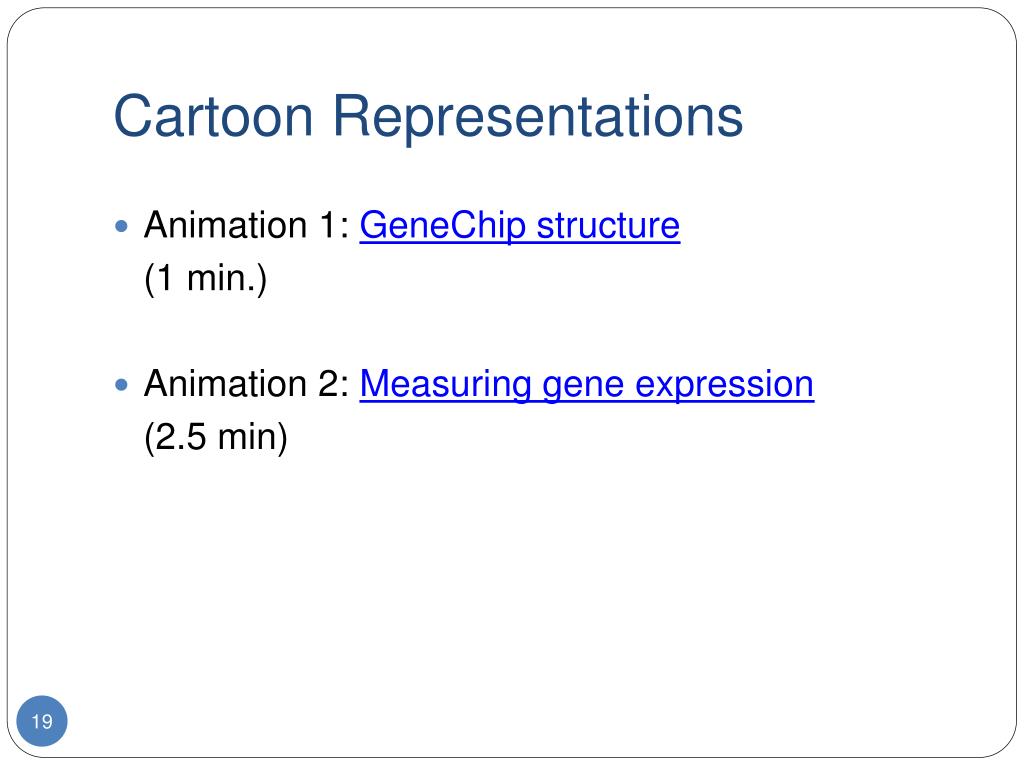
Task: Click the word 'Cartoon' in the title
Action: click(214, 116)
